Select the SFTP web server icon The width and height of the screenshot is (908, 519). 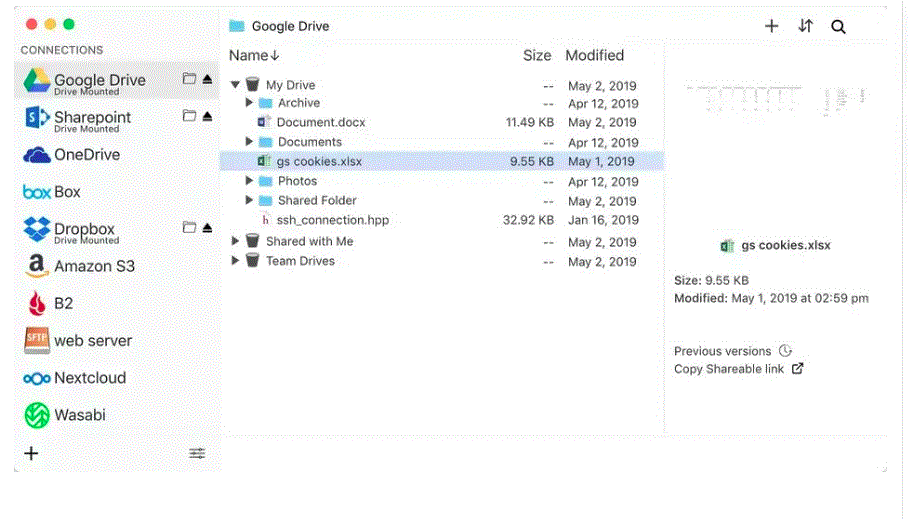coord(36,341)
